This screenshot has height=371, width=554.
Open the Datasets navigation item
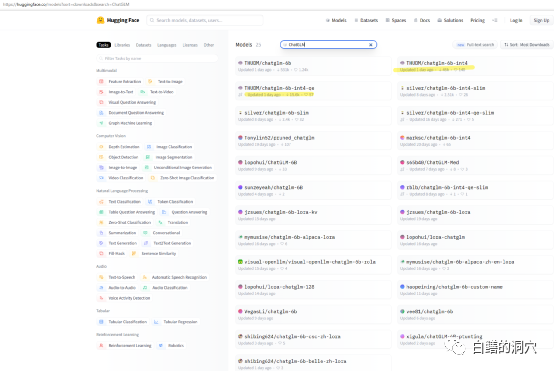pyautogui.click(x=366, y=20)
